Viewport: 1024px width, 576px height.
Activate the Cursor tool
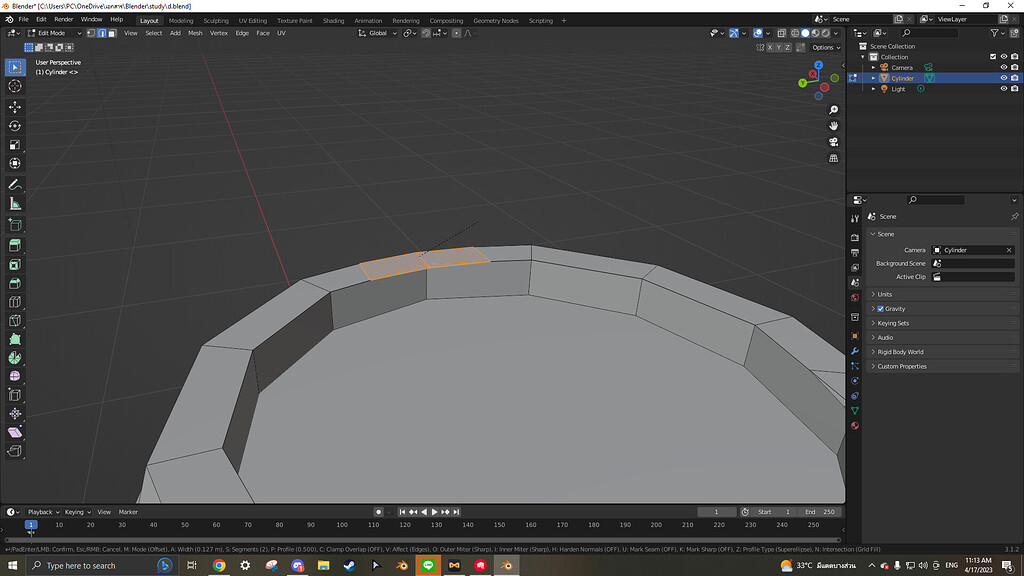[15, 86]
